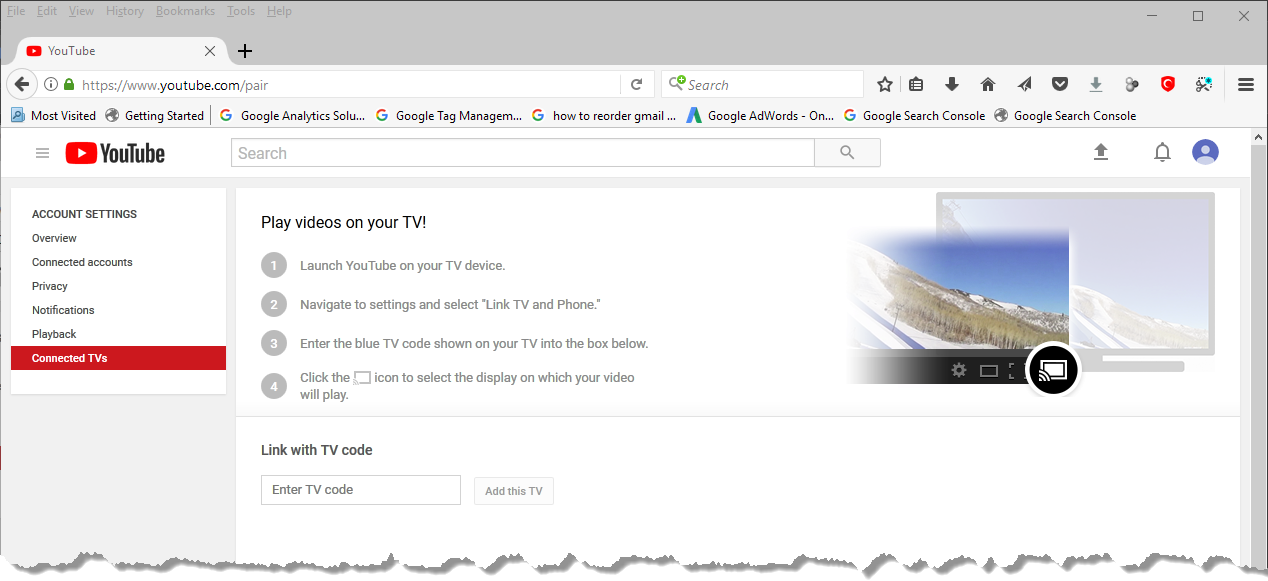Click the Add this TV button
The image size is (1268, 581).
(x=513, y=491)
